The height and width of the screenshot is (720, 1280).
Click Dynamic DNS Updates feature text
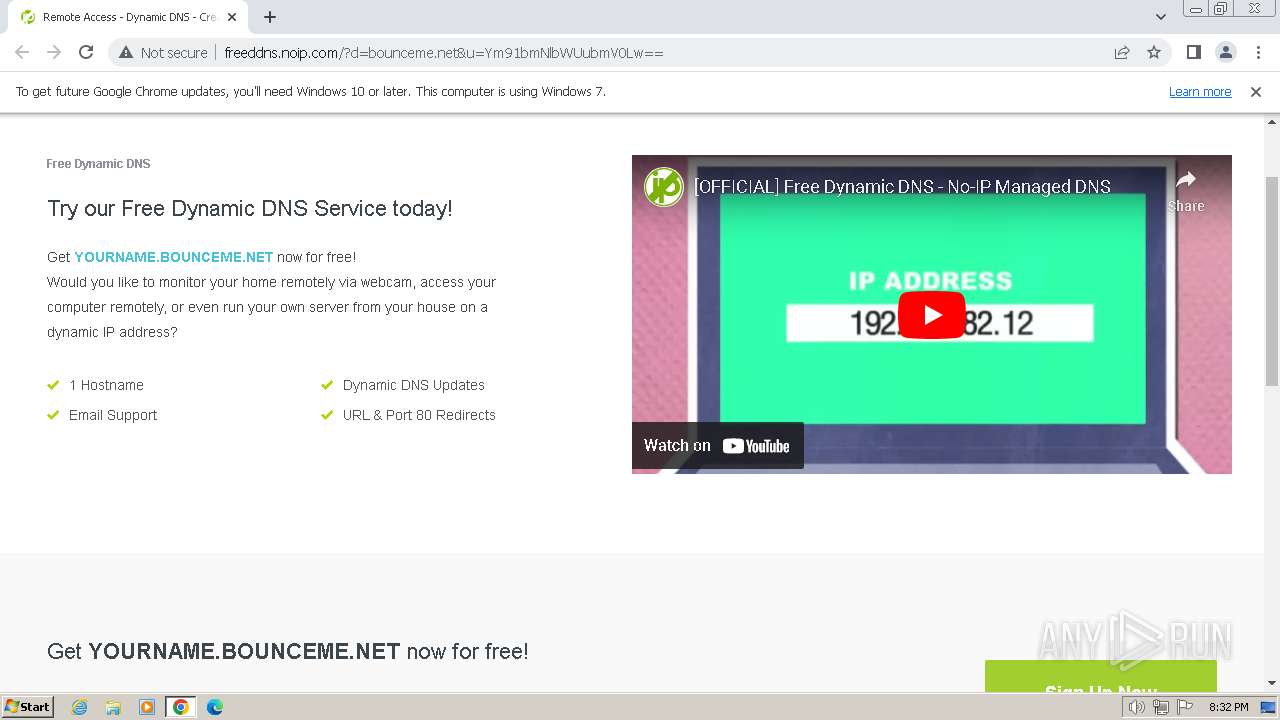click(x=414, y=385)
